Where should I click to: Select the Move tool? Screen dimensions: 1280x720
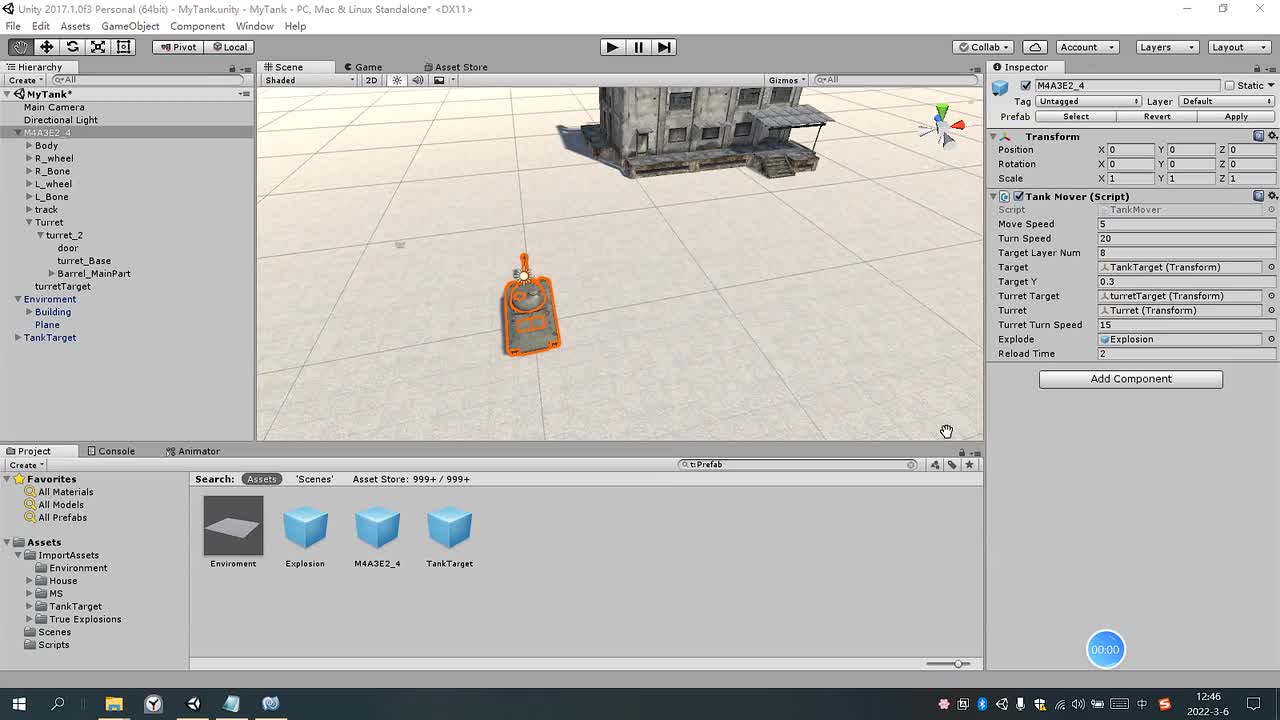(46, 47)
